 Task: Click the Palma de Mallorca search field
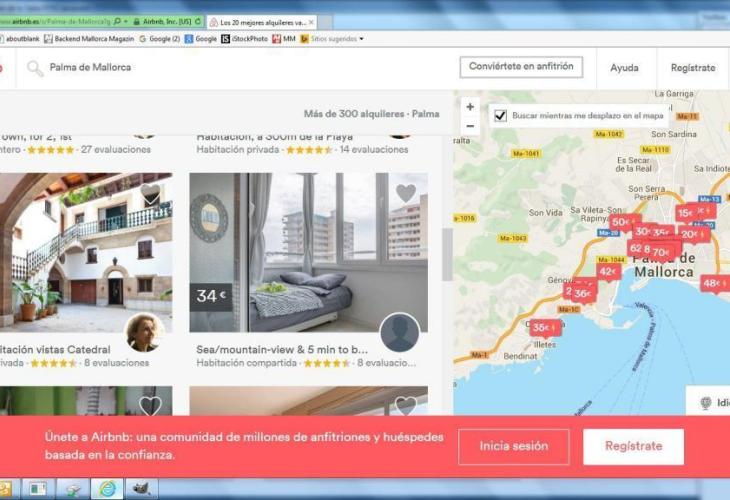90,68
